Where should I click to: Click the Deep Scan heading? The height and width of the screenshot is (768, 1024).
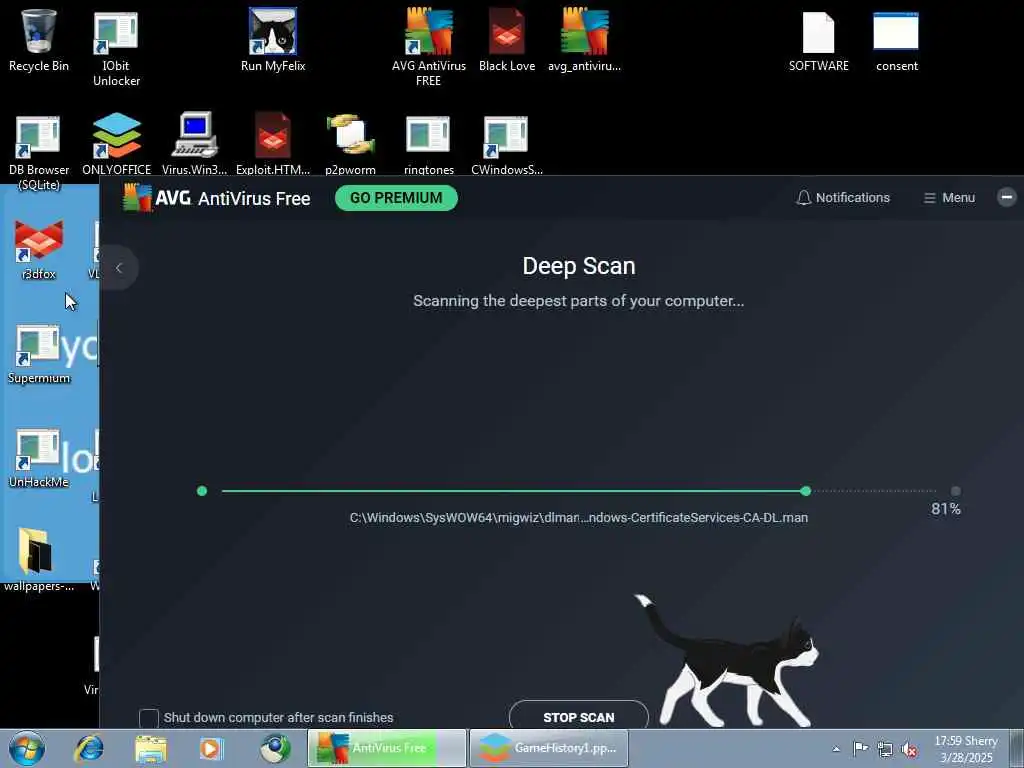pos(579,266)
